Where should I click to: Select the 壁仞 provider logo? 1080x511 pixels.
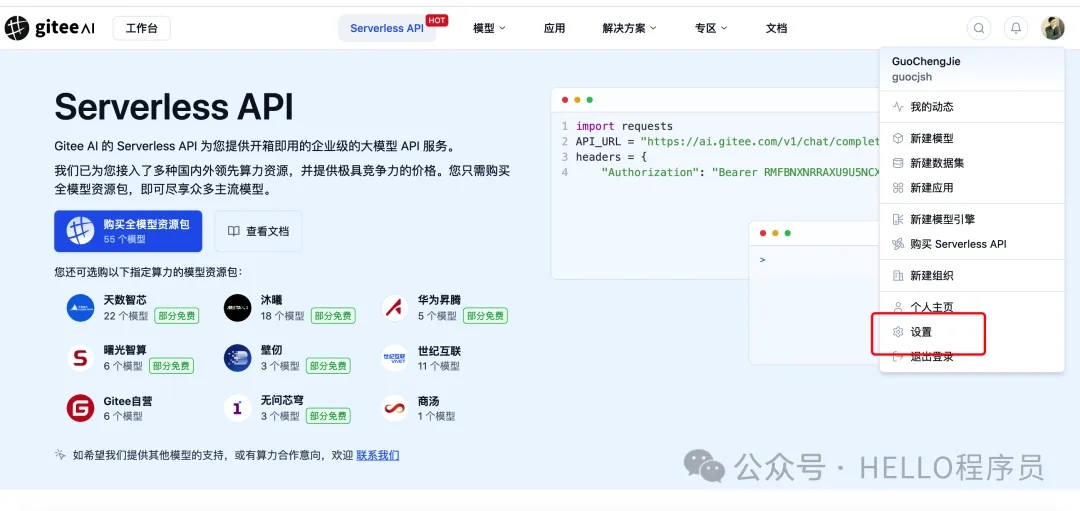238,358
